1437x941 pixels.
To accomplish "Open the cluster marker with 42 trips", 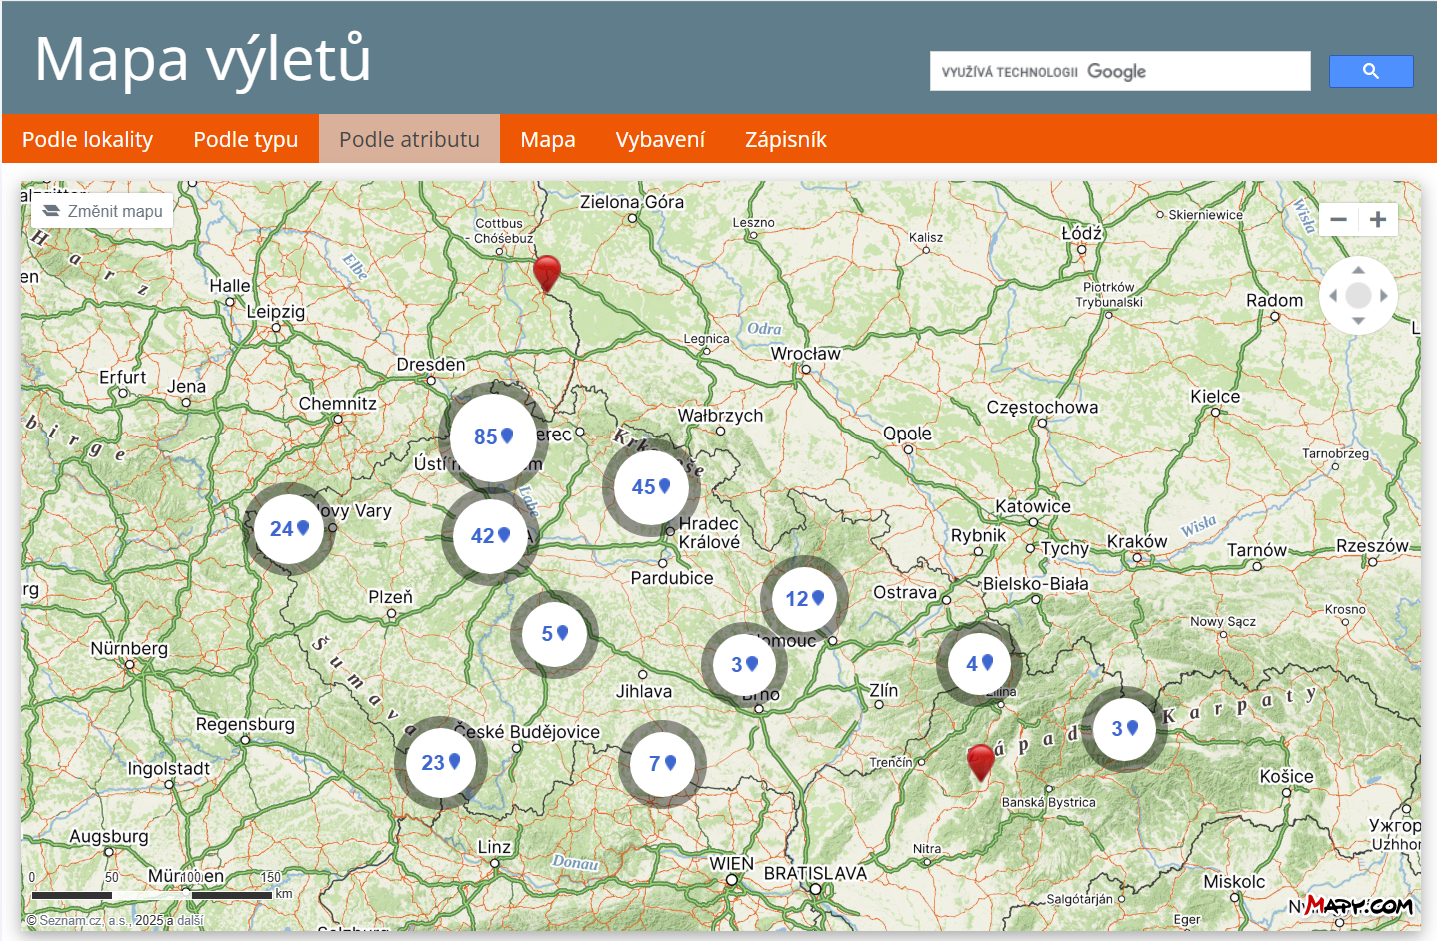I will (490, 535).
